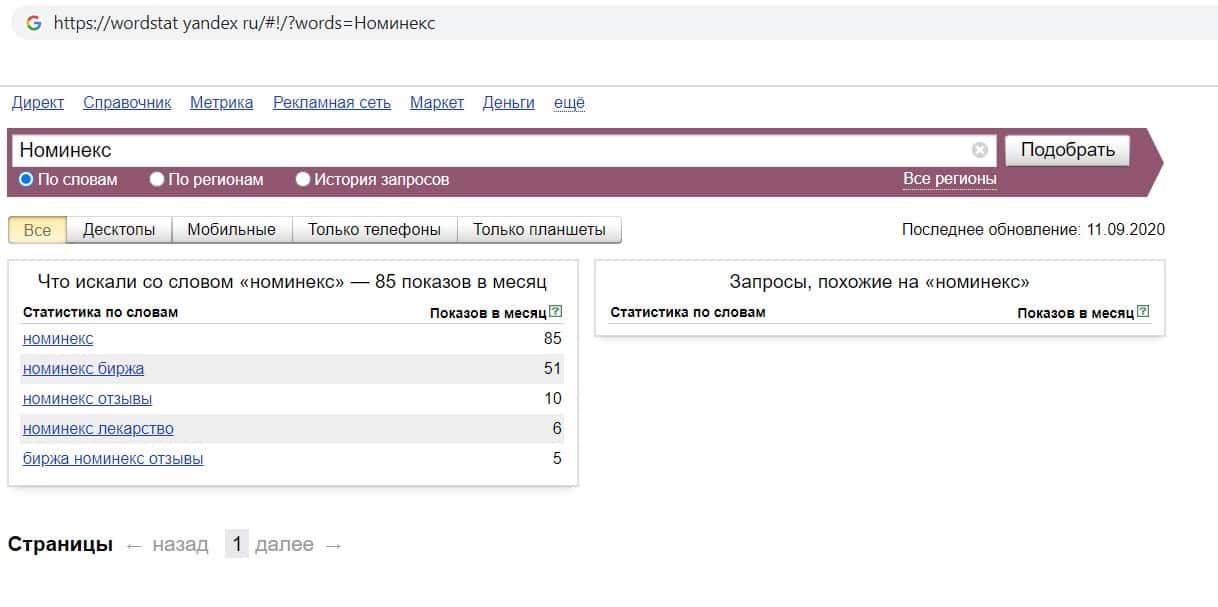Open the Маркет link
This screenshot has width=1218, height=607.
437,103
